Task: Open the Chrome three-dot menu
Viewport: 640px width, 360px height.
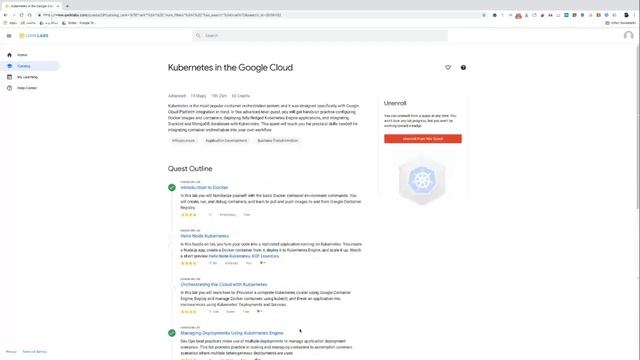Action: (635, 15)
